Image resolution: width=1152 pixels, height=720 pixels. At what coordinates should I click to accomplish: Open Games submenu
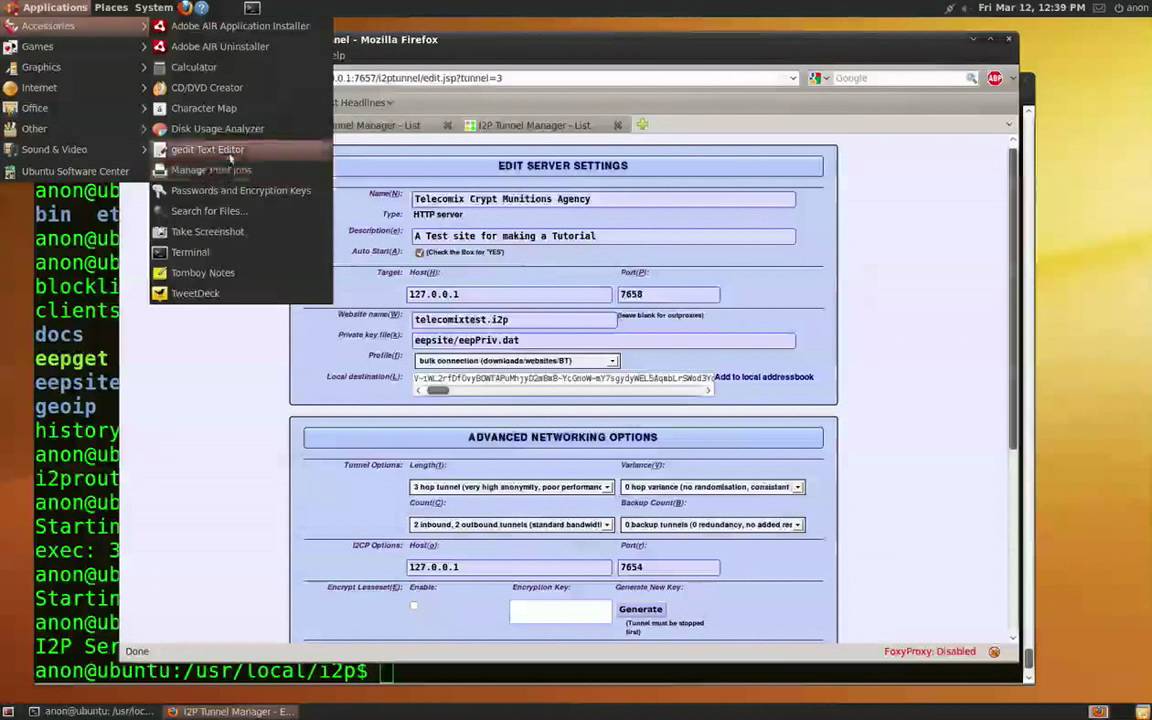click(75, 46)
